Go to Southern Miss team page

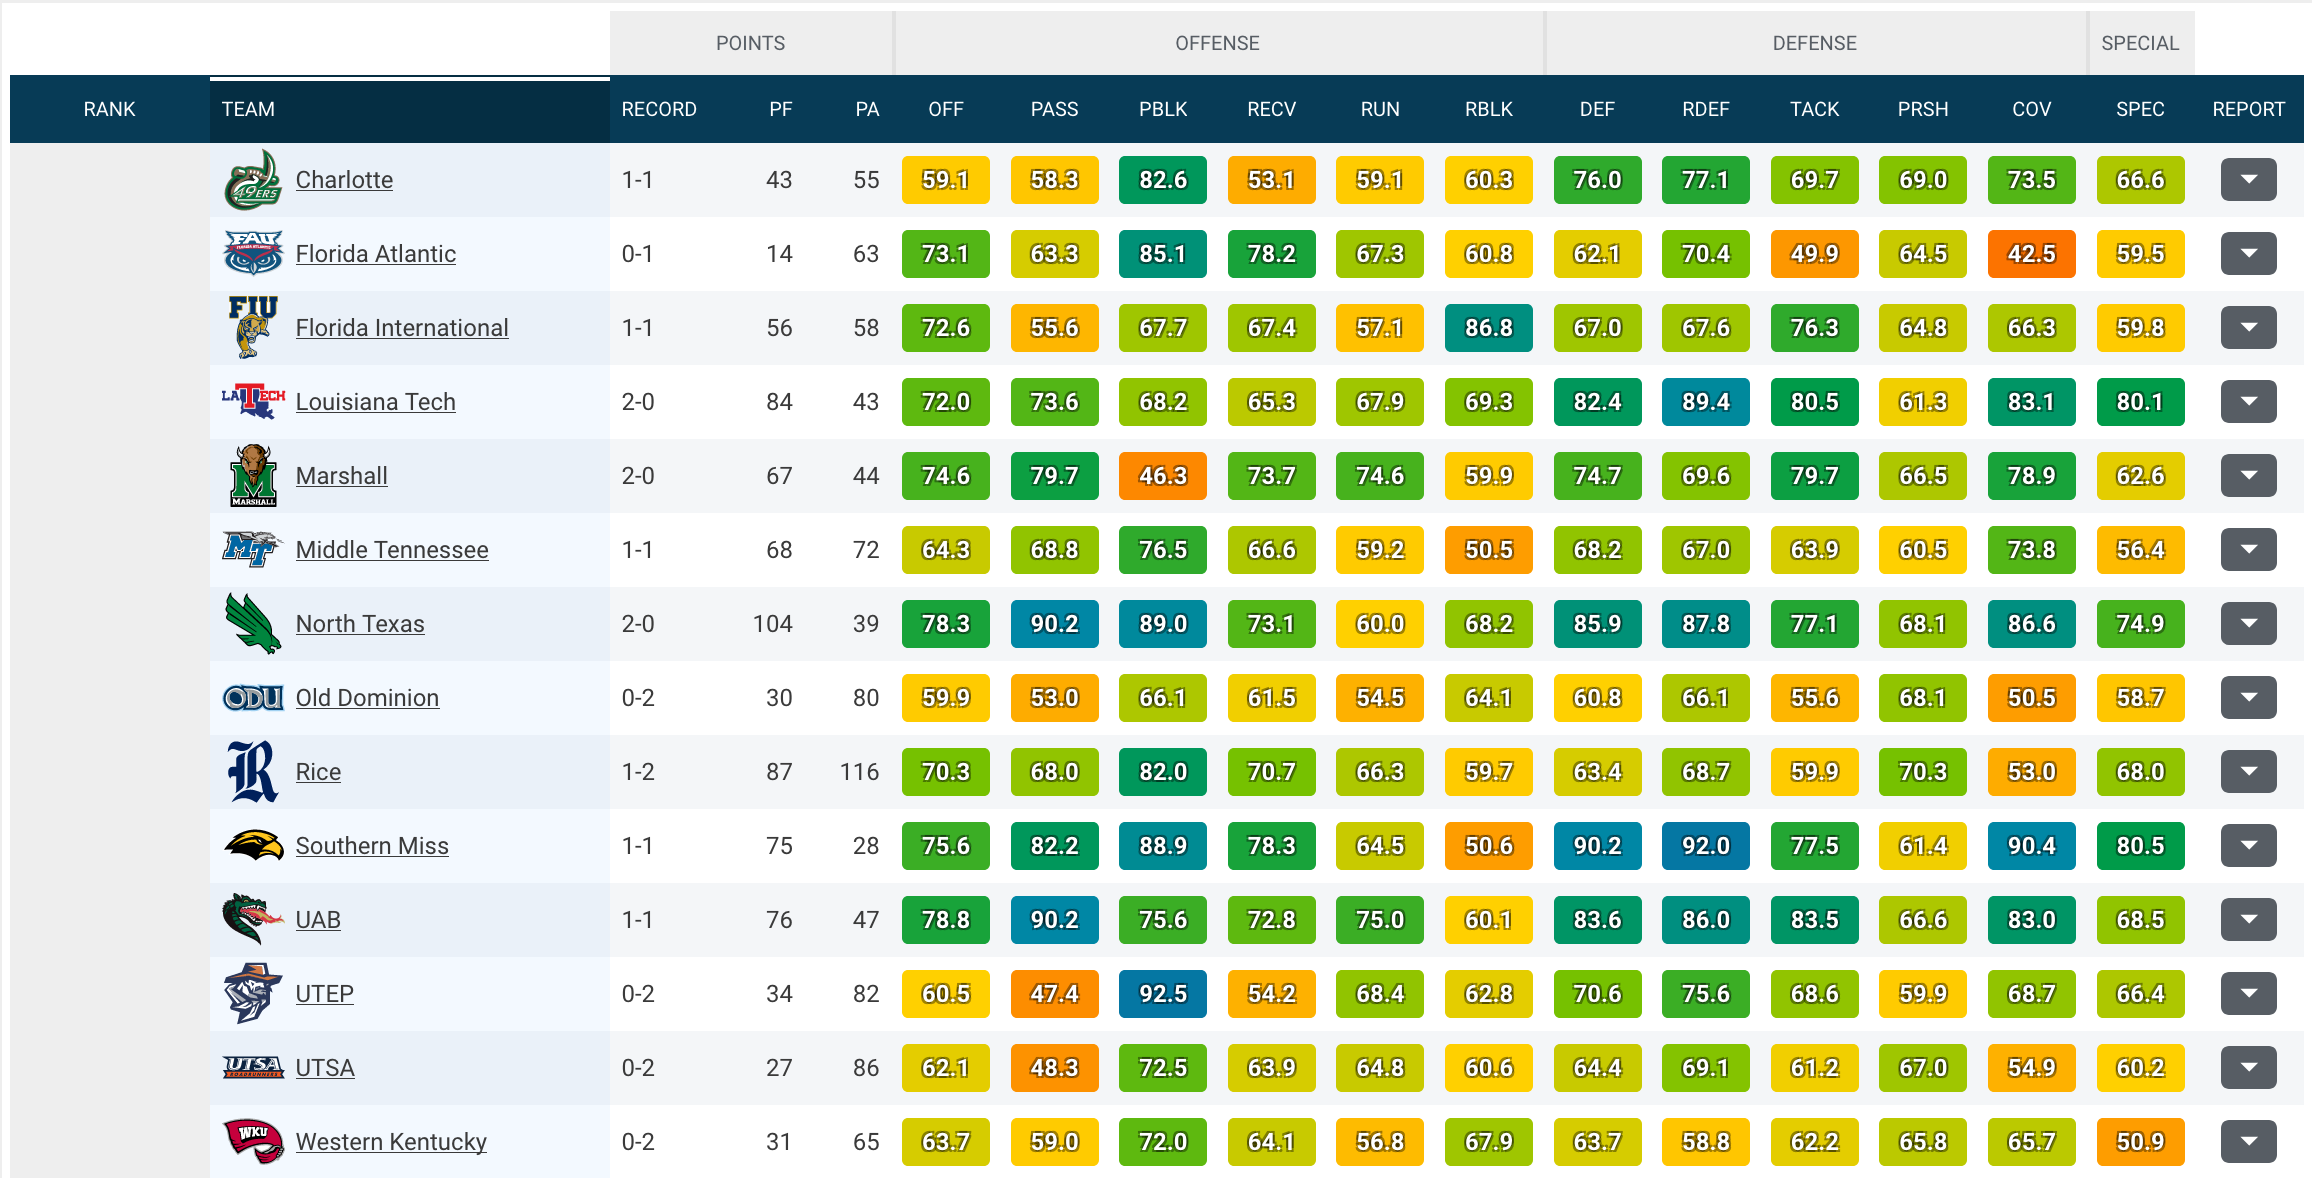[372, 846]
